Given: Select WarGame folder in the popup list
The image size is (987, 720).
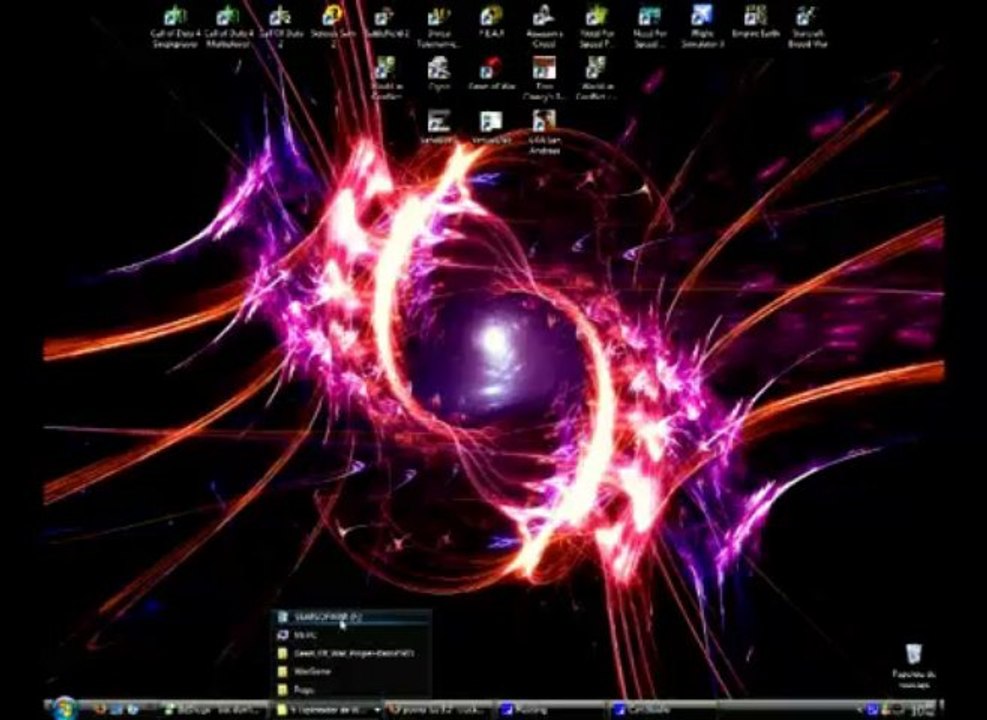Looking at the screenshot, I should (x=352, y=672).
